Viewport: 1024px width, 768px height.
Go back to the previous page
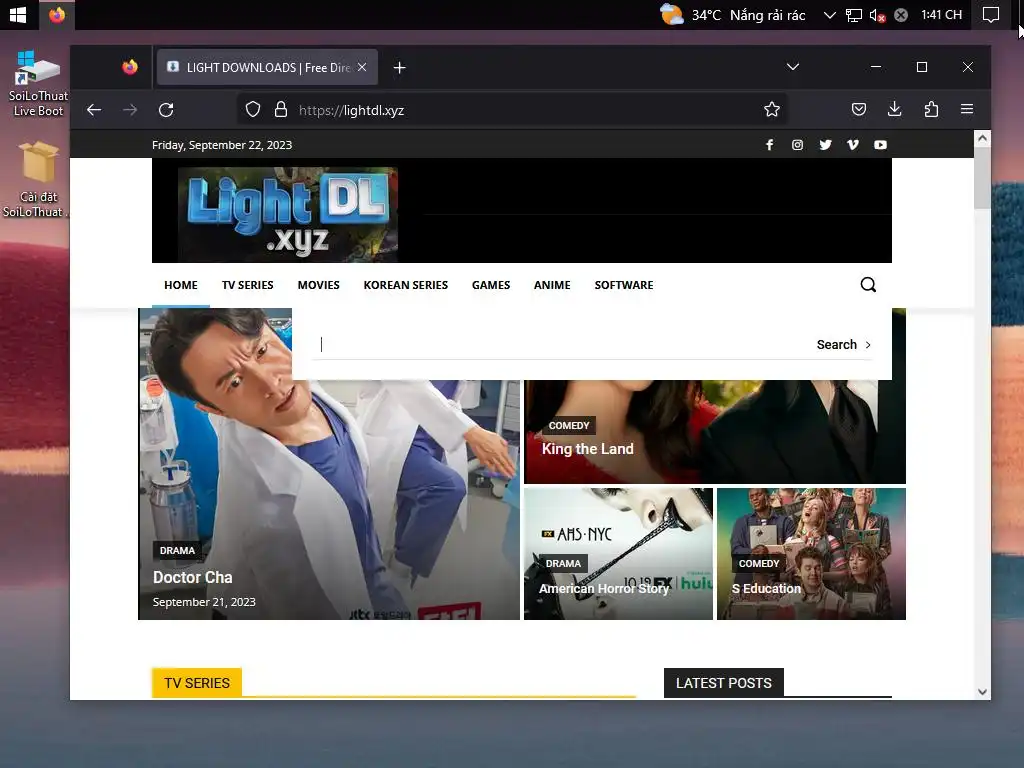pos(94,110)
